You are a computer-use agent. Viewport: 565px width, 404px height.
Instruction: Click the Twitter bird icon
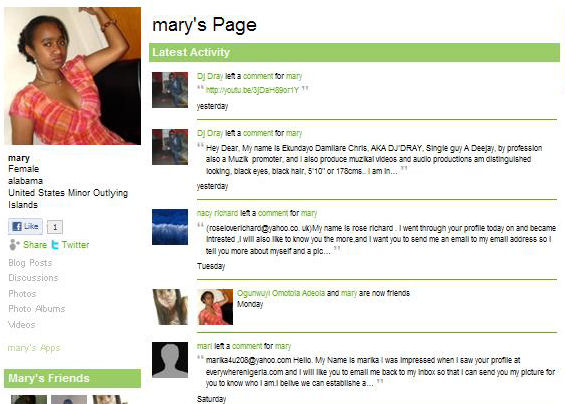tap(55, 245)
